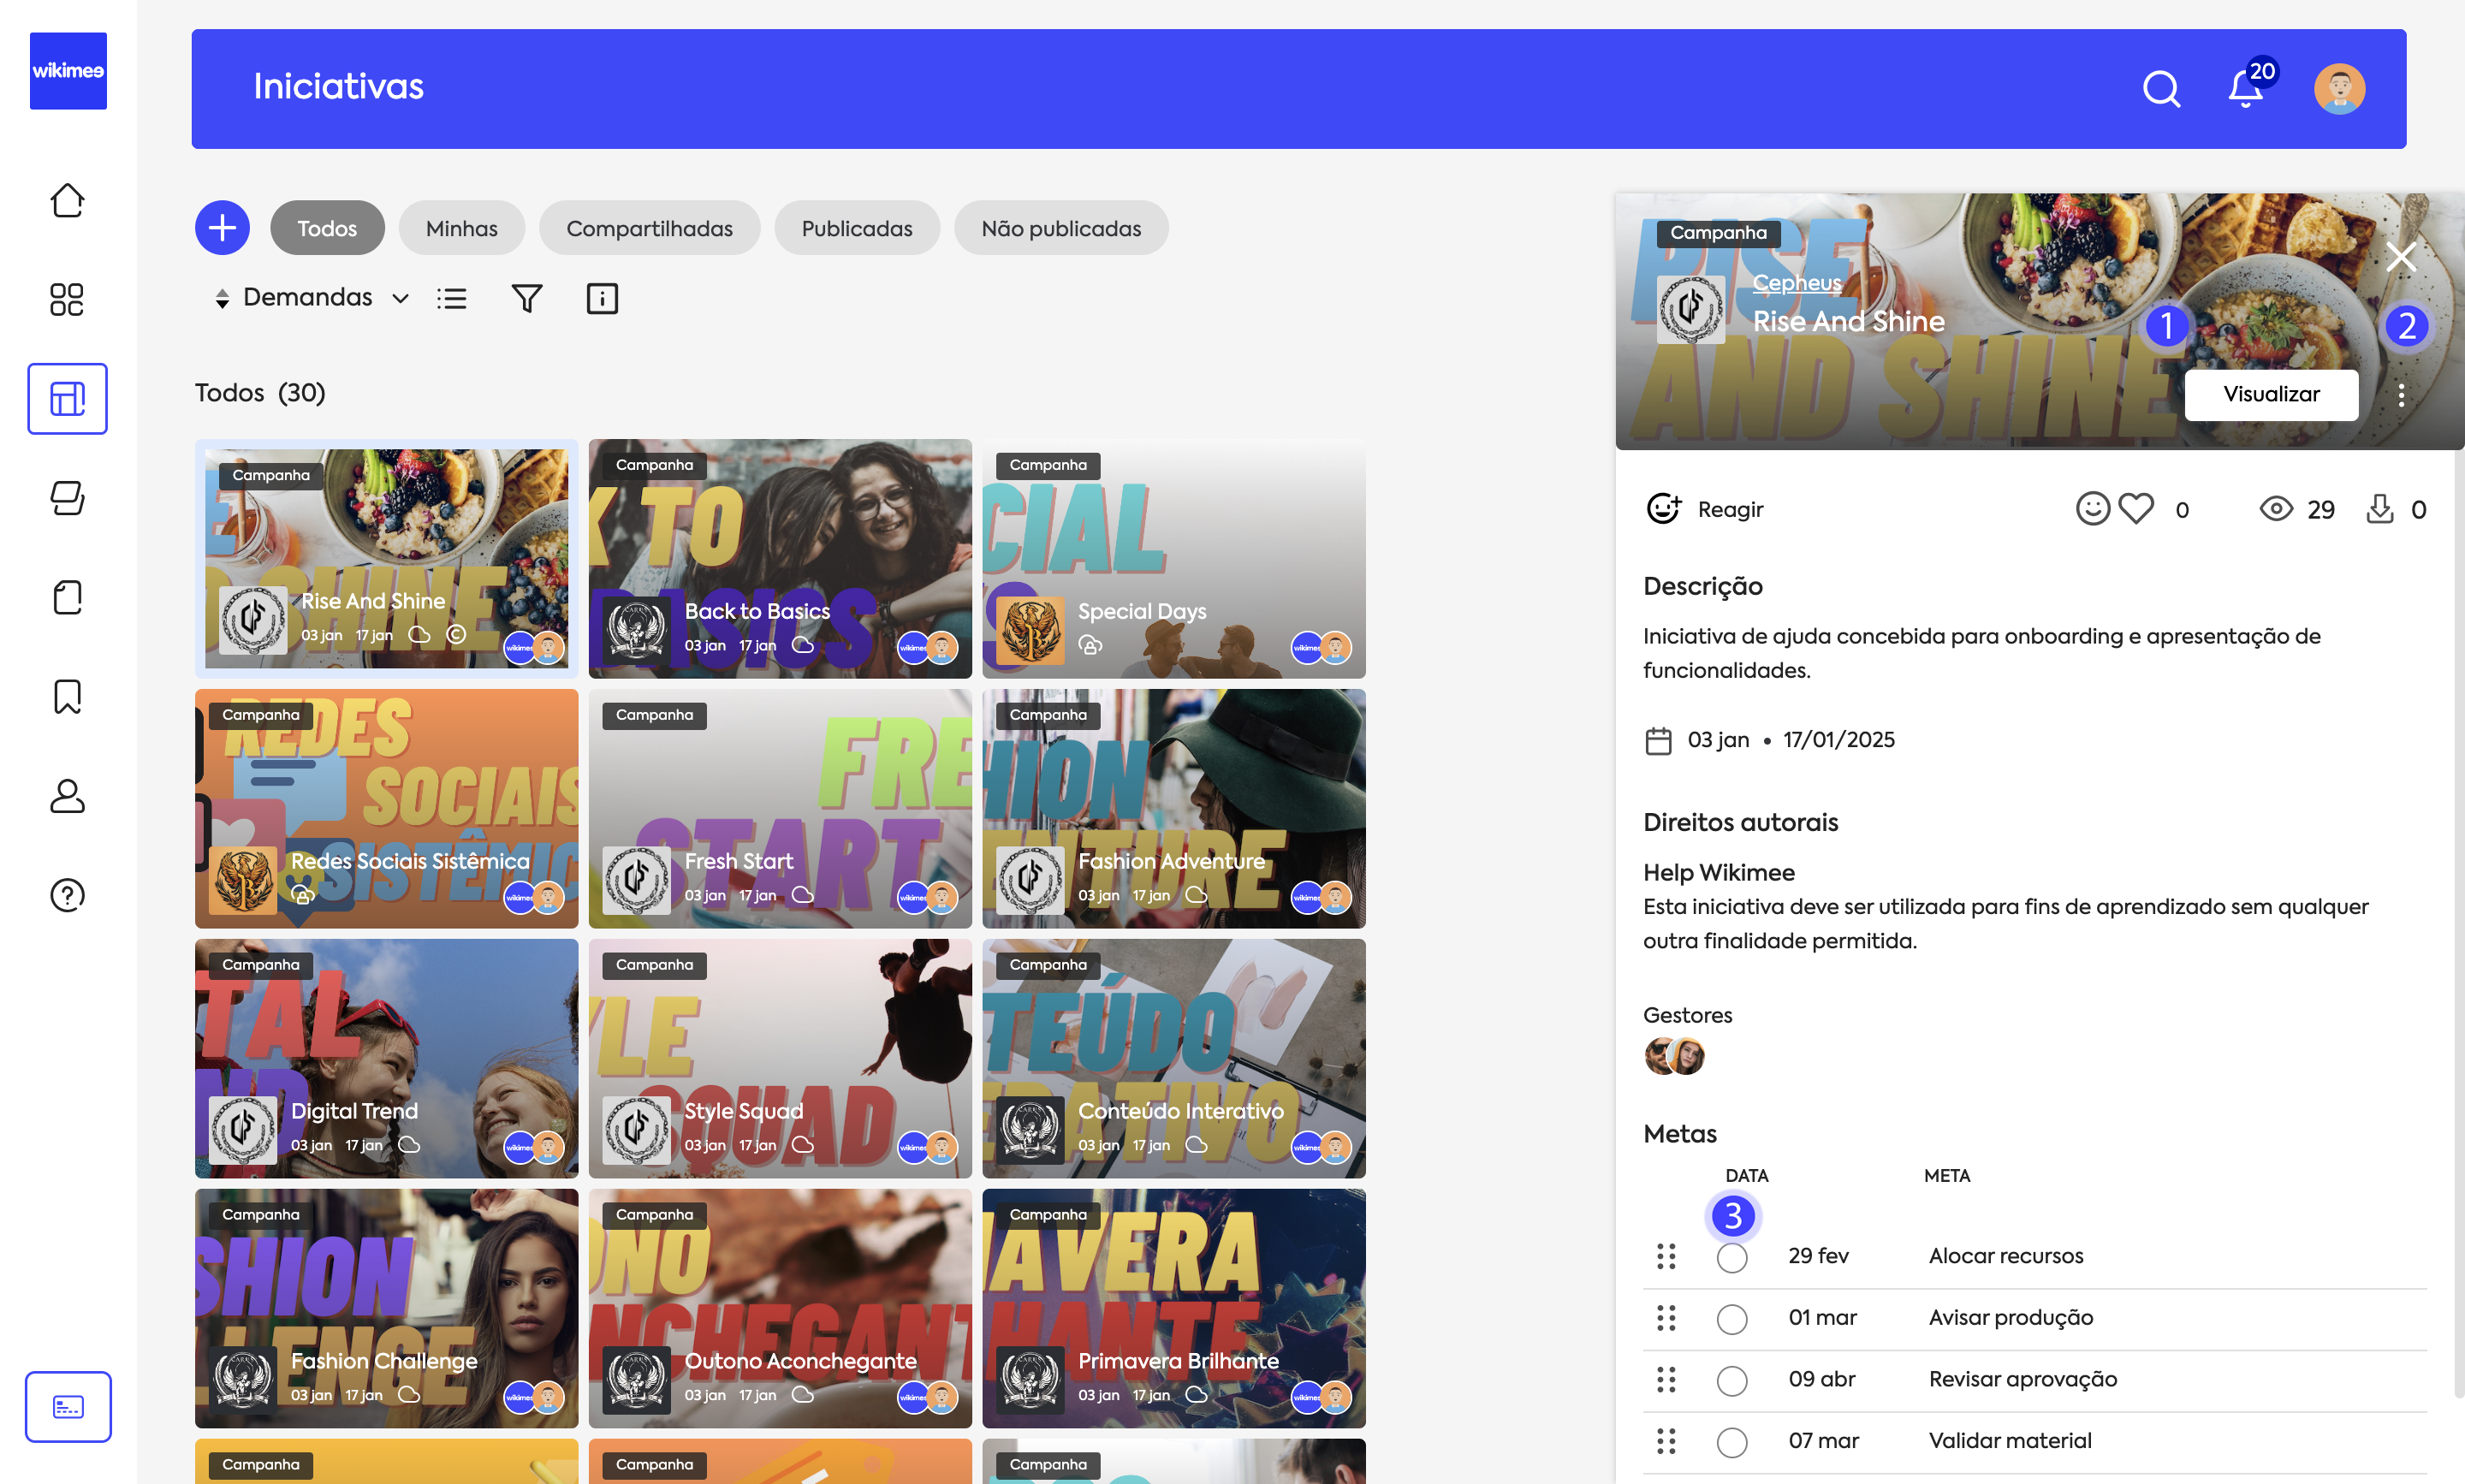This screenshot has height=1484, width=2465.
Task: Open search in the Iniciativas header
Action: (x=2160, y=89)
